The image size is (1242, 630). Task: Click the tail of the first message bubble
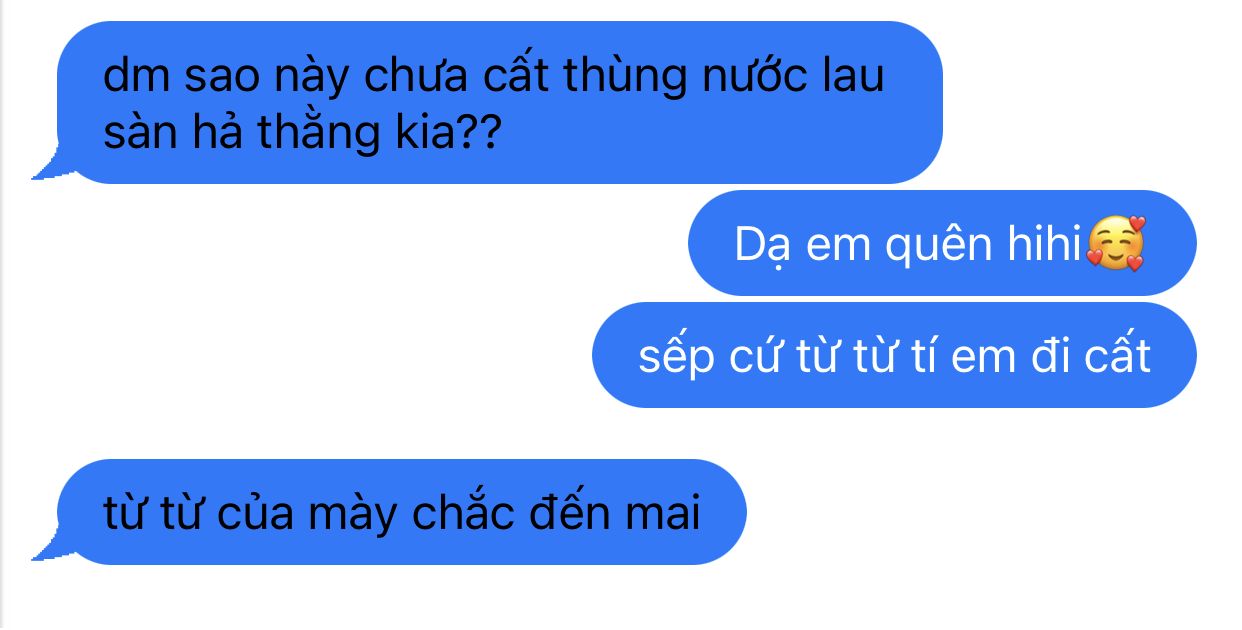(x=48, y=167)
